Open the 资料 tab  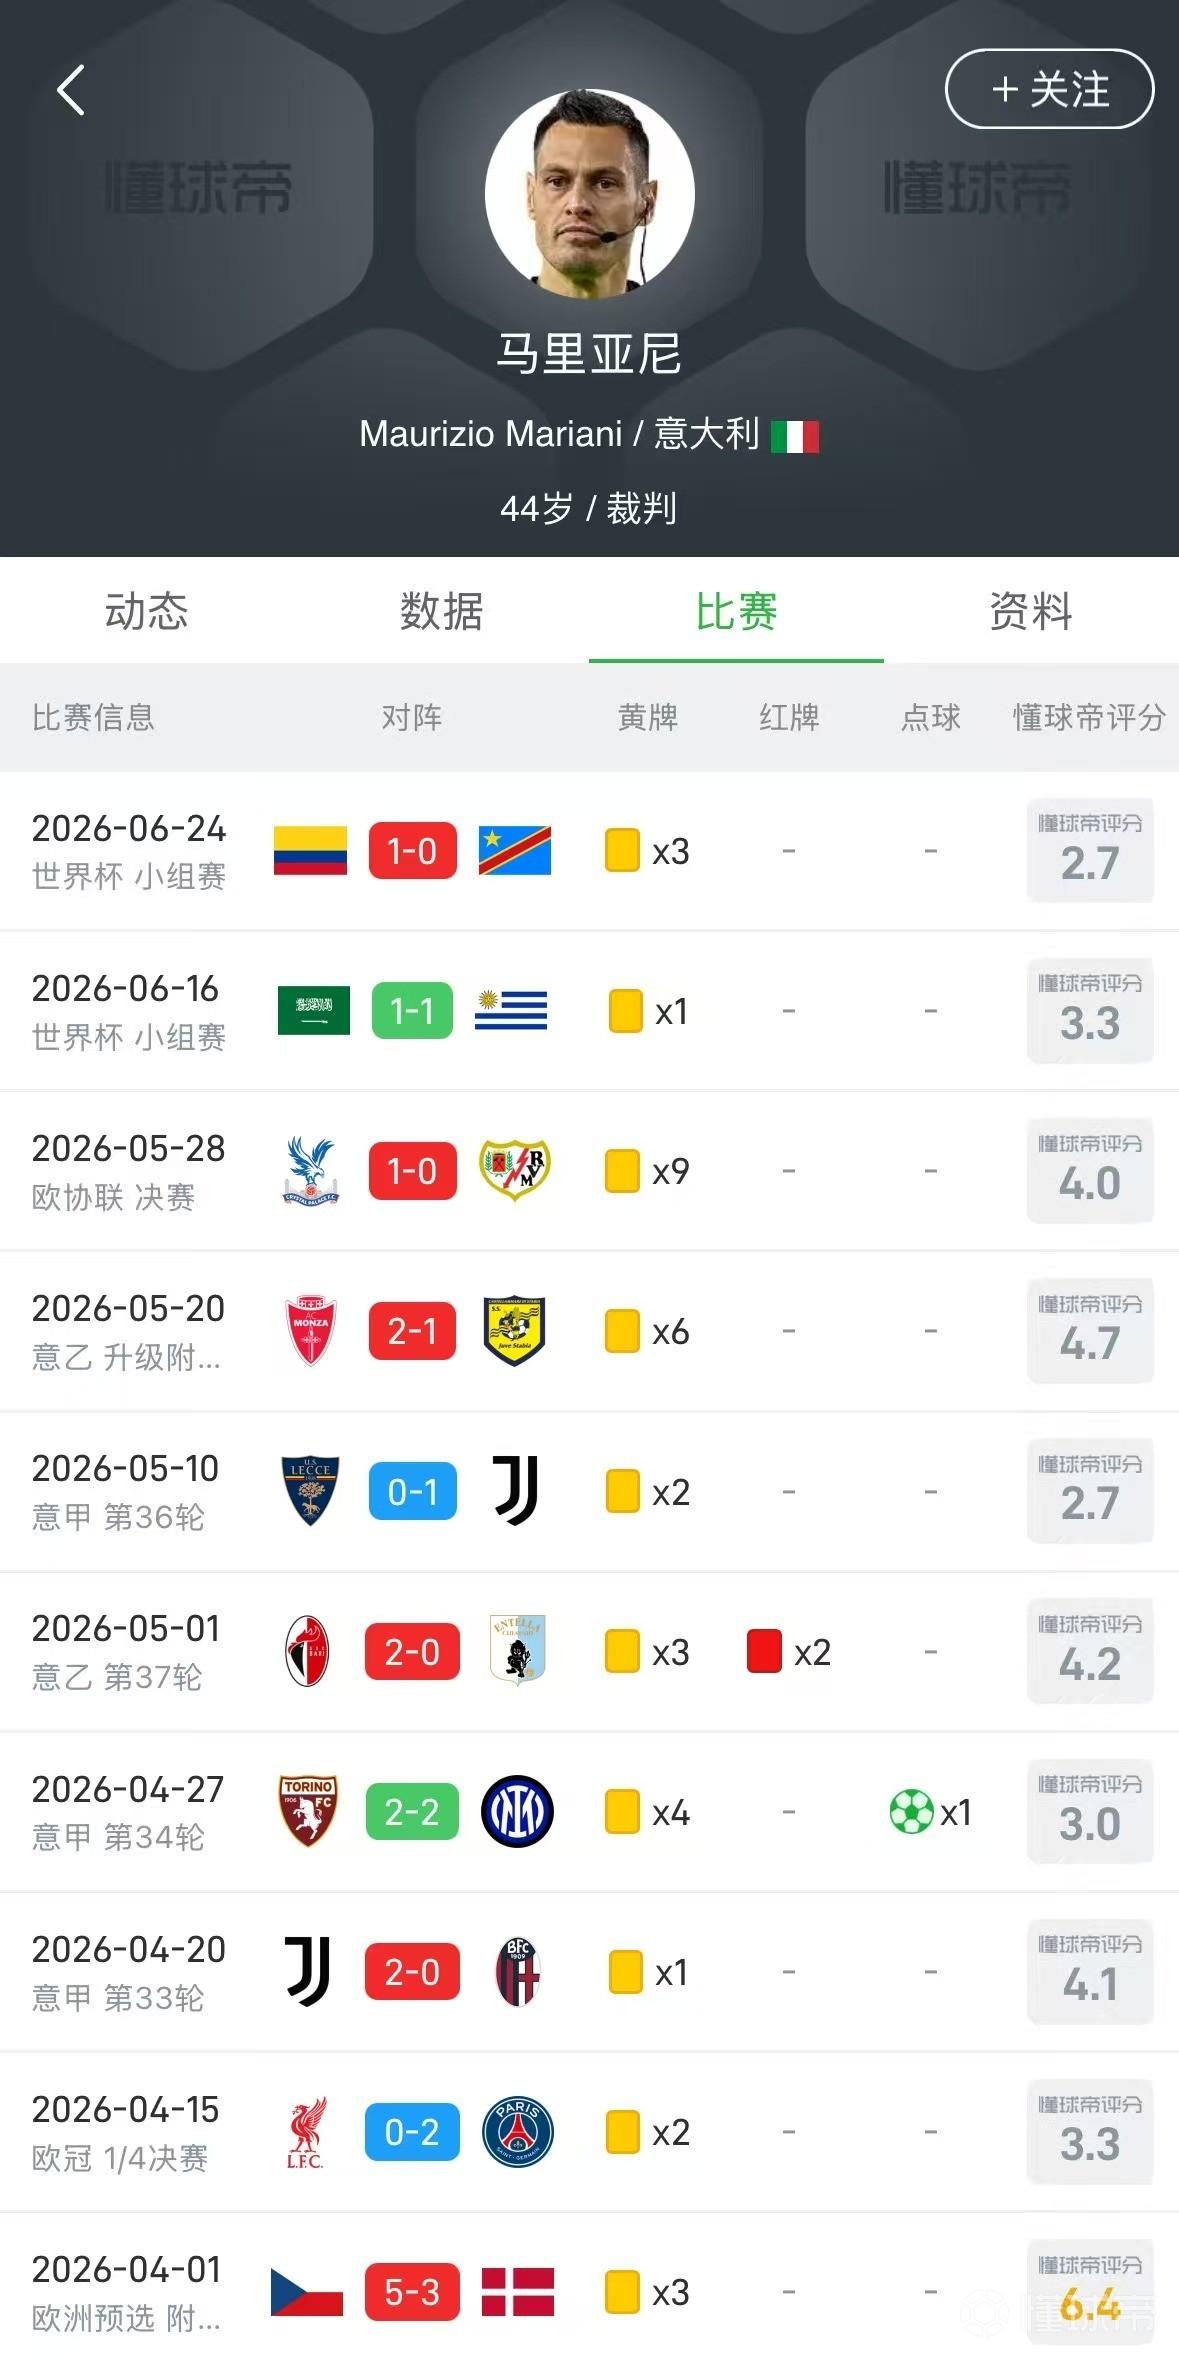pos(1031,611)
